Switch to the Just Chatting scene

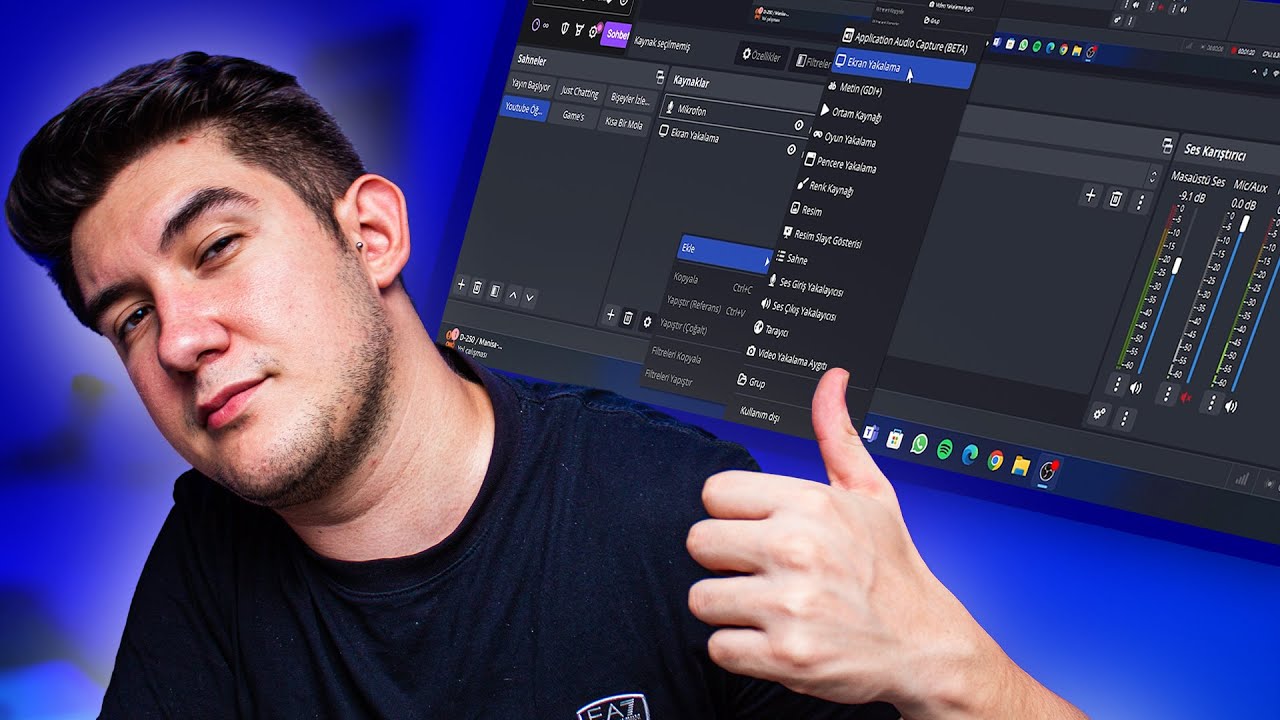click(x=580, y=94)
